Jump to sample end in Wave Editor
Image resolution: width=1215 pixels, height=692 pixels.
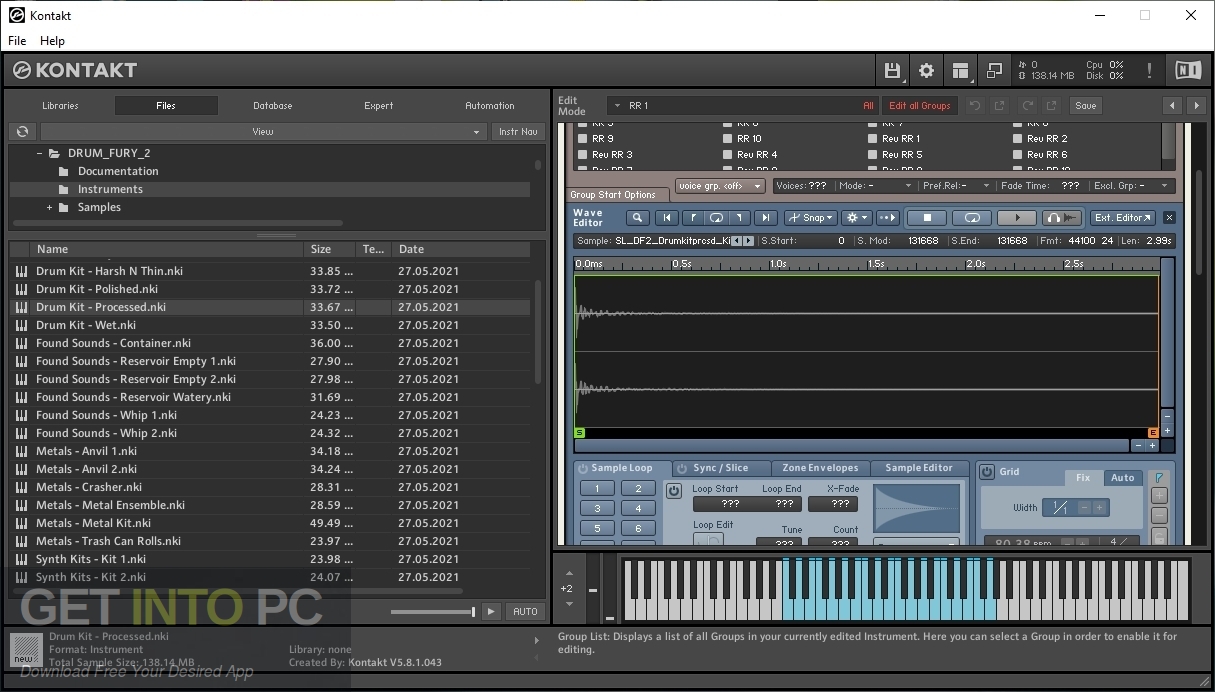[x=765, y=218]
